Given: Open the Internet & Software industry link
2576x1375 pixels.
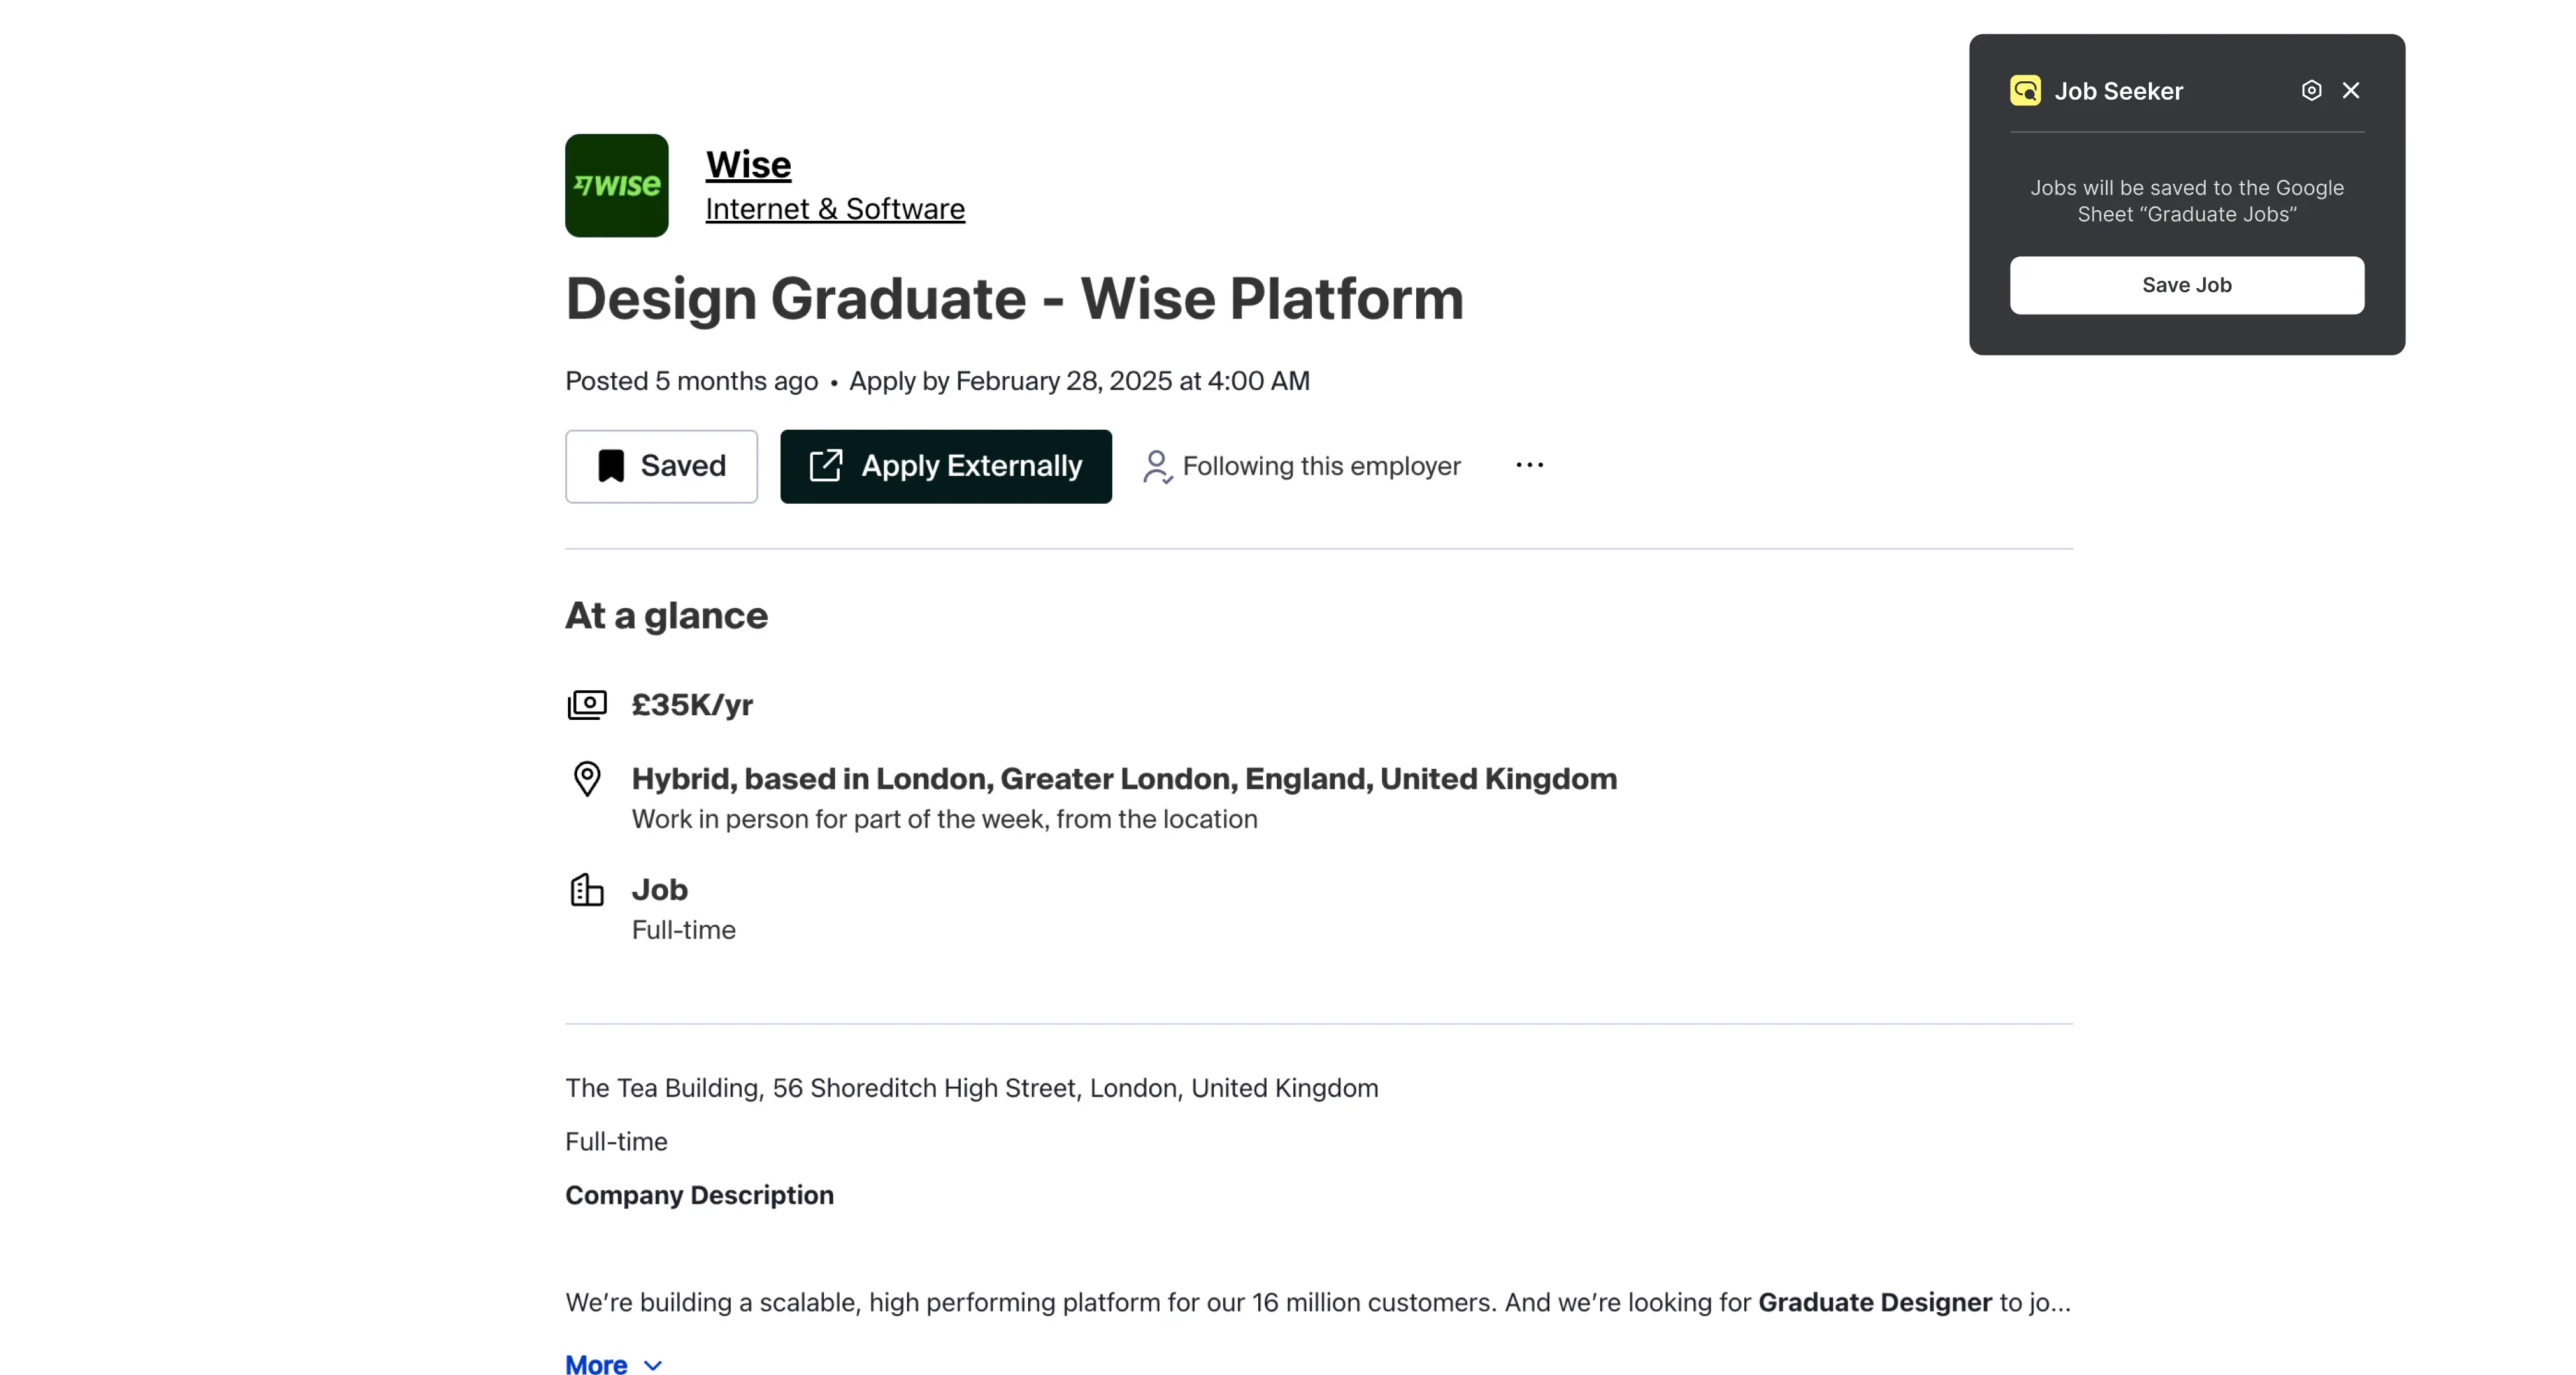Looking at the screenshot, I should pos(835,209).
